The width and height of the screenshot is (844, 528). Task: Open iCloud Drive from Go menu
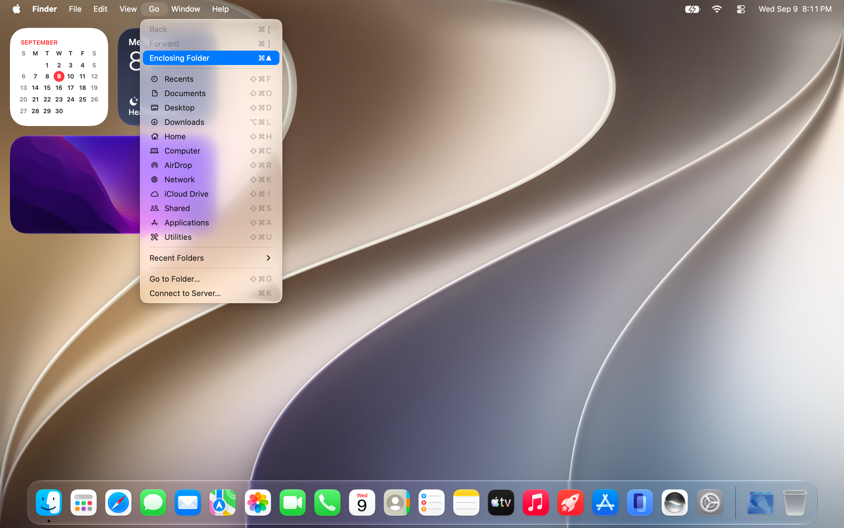[211, 194]
